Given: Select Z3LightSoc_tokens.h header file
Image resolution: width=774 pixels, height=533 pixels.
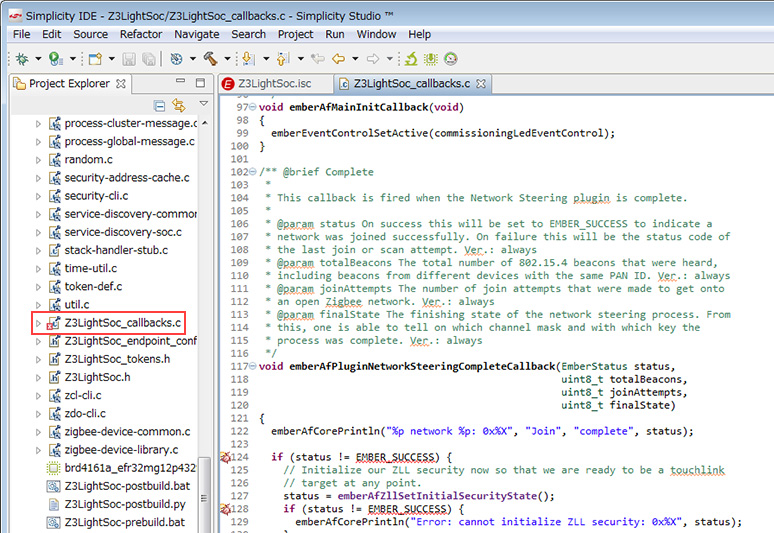Looking at the screenshot, I should pyautogui.click(x=117, y=359).
